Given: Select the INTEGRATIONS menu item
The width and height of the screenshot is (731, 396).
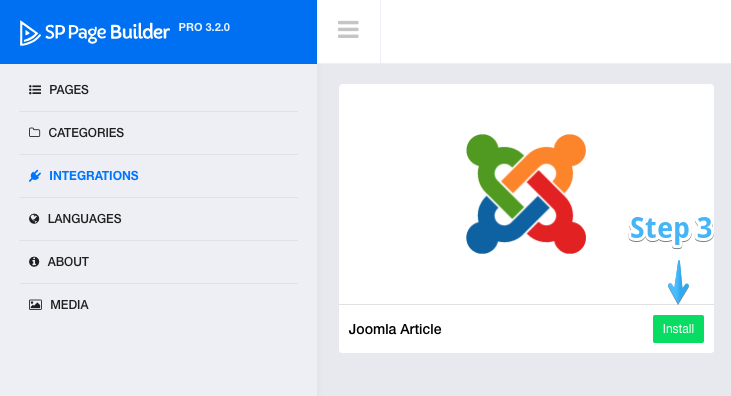Looking at the screenshot, I should (x=159, y=176).
